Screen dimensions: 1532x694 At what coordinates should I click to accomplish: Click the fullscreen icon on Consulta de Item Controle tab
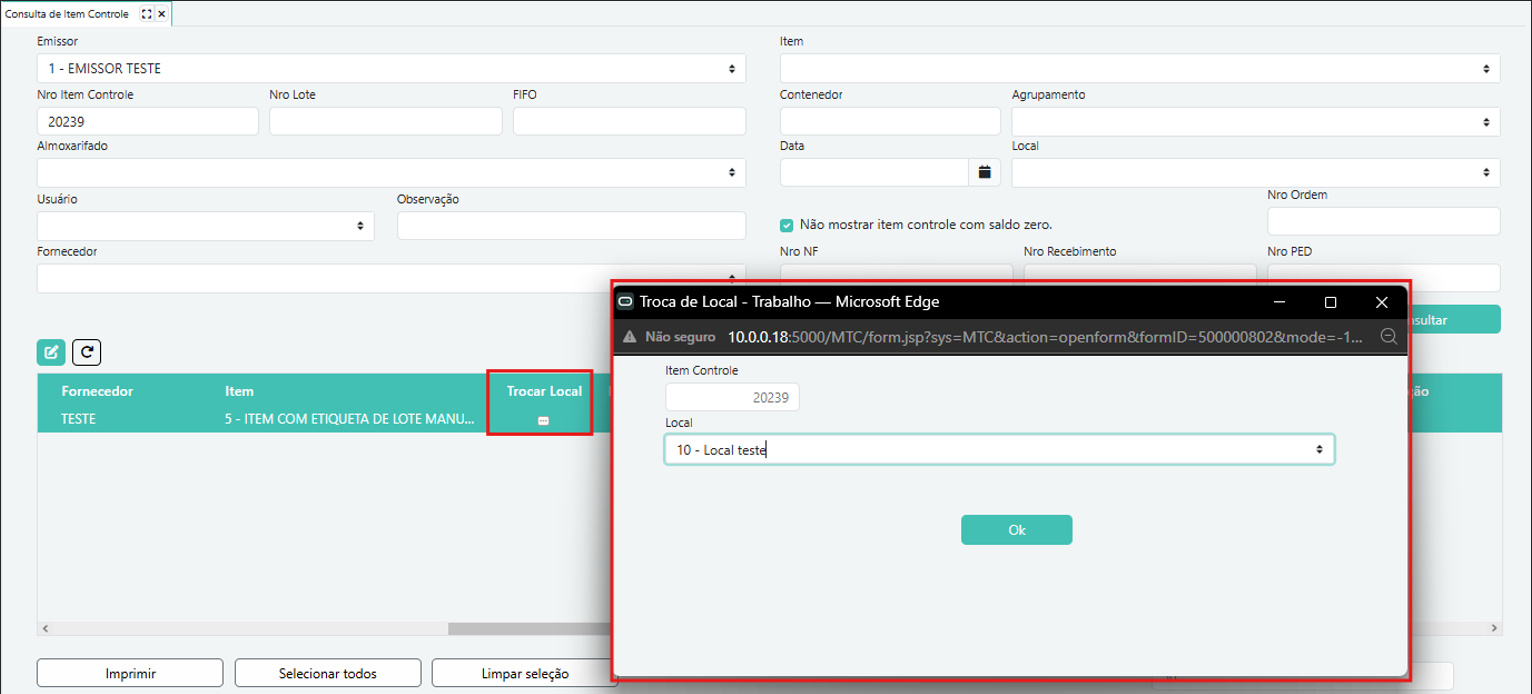[147, 14]
